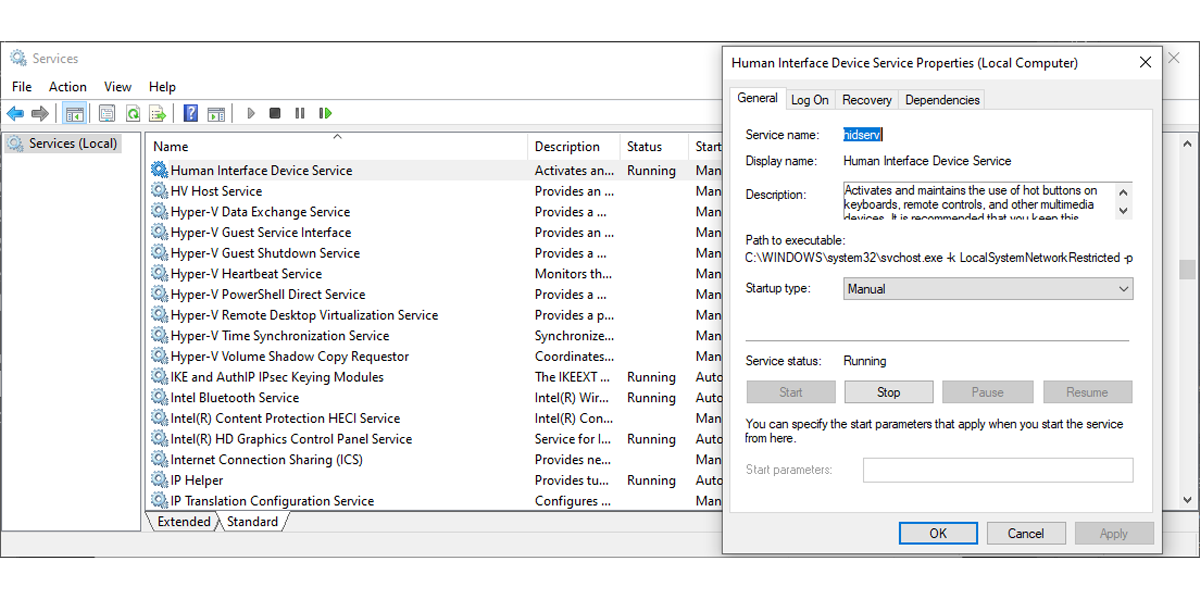This screenshot has height=600, width=1200.
Task: Click gear icon beside Intel Bluetooth Service
Action: tap(159, 397)
